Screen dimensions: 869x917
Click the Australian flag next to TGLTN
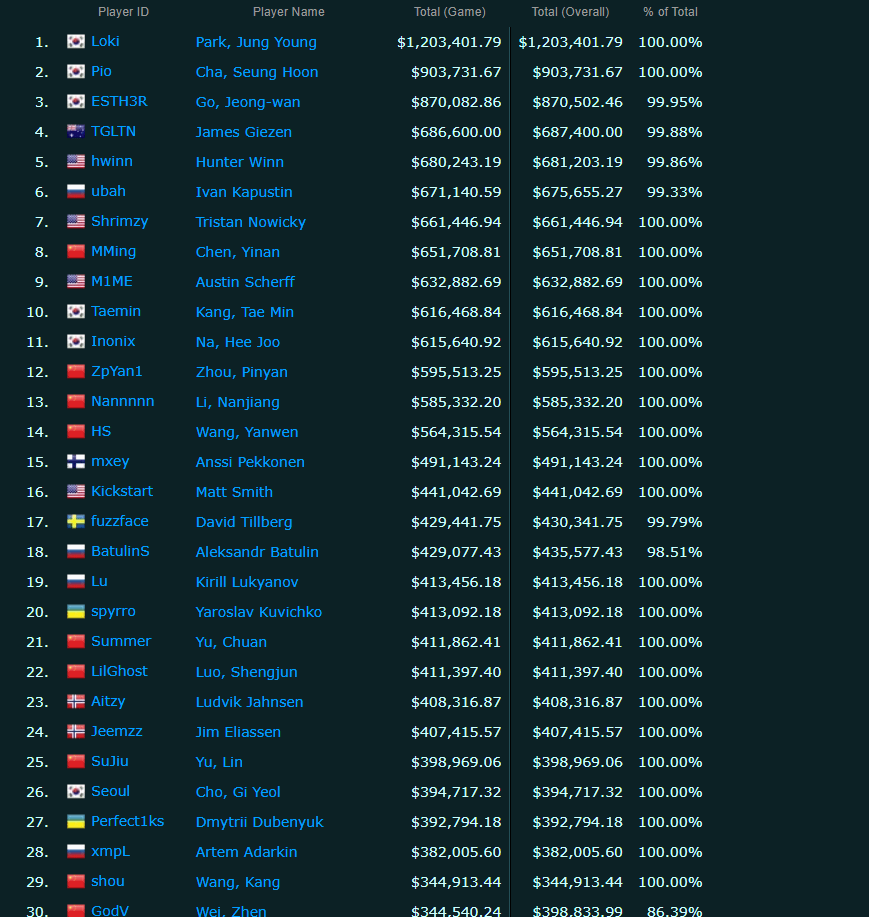point(76,132)
